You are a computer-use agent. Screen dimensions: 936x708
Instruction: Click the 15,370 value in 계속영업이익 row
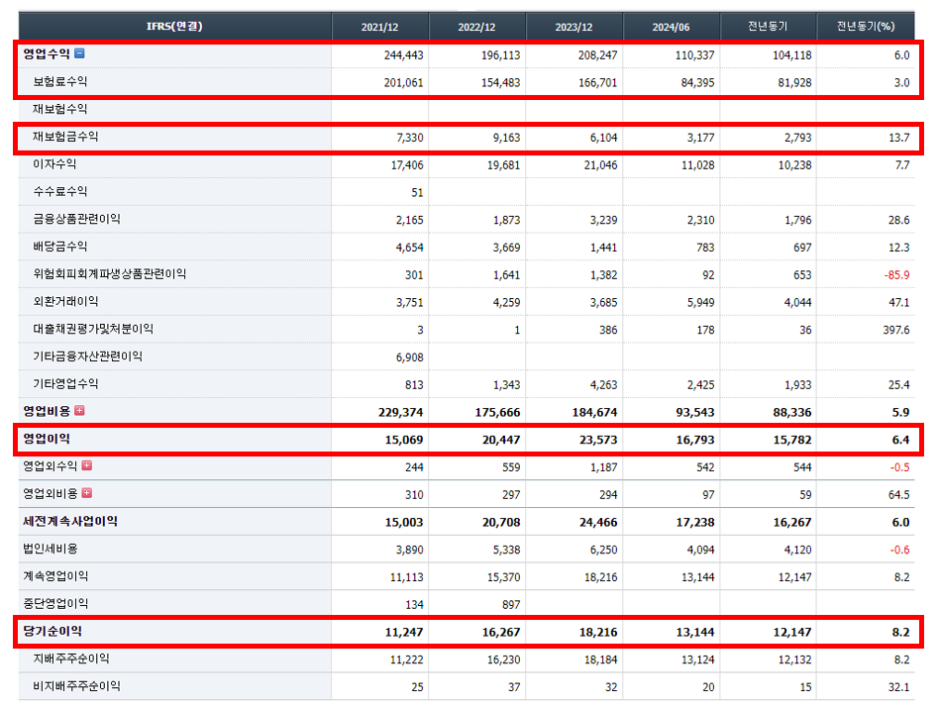[503, 577]
